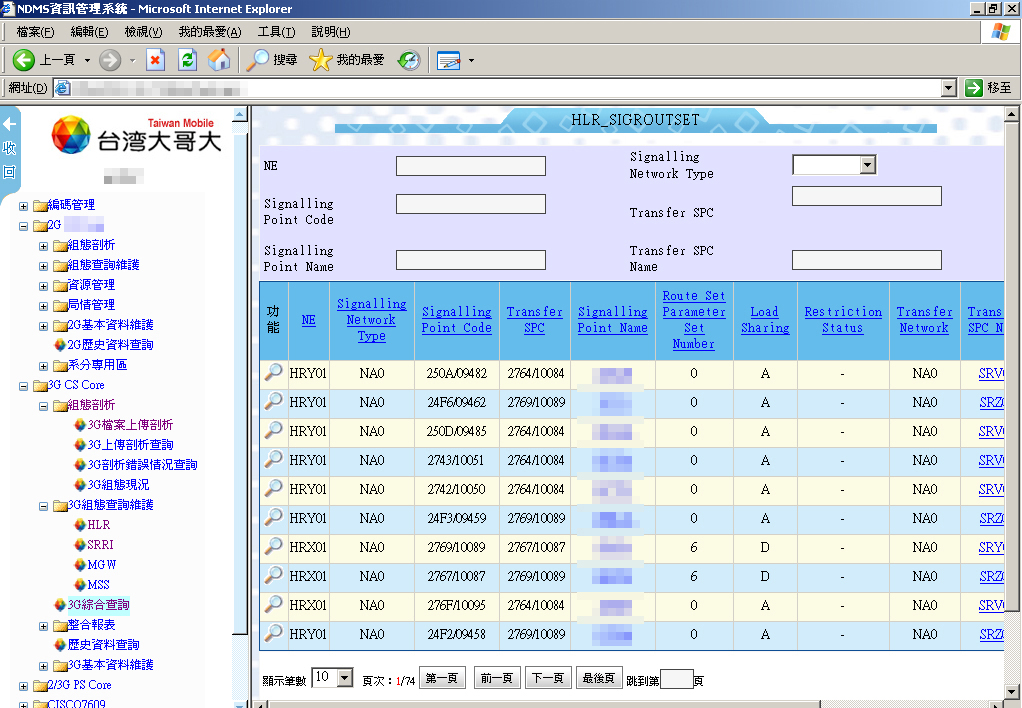
Task: Click the sidebar collapse arrow icon
Action: [10, 125]
